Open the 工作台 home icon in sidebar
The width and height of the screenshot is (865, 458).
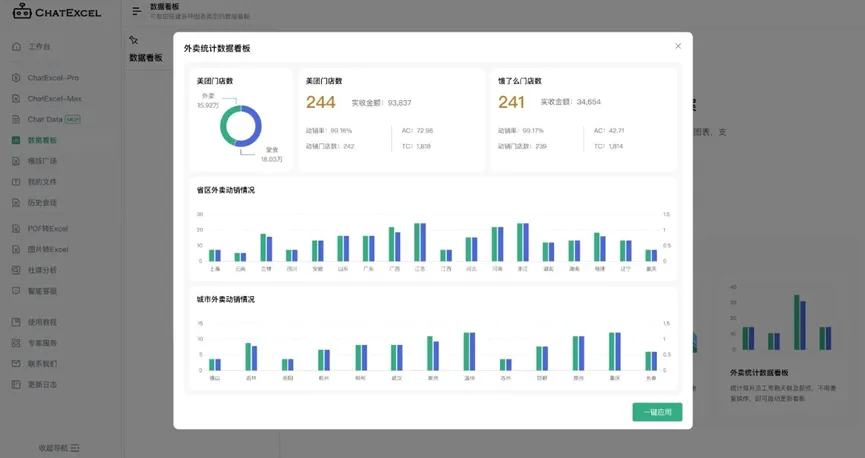16,46
